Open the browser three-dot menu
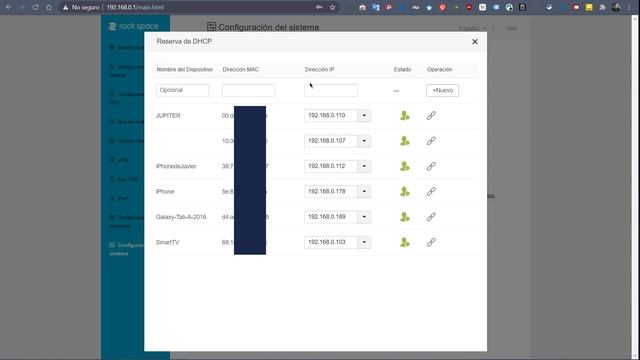The width and height of the screenshot is (640, 360). [x=629, y=7]
